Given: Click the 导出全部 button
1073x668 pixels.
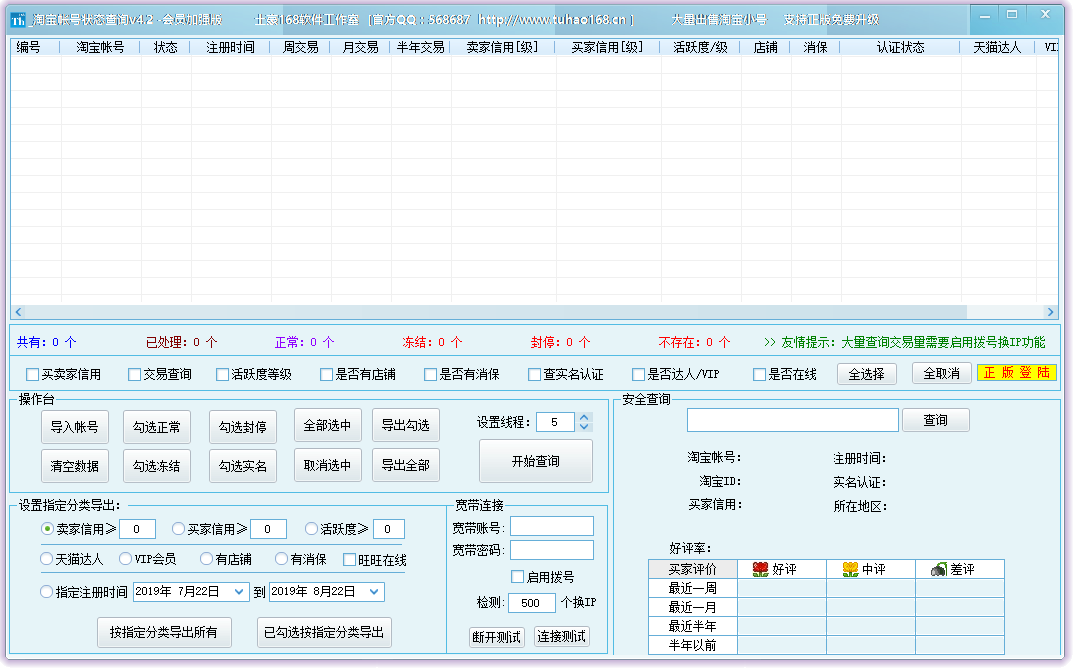Looking at the screenshot, I should tap(406, 465).
